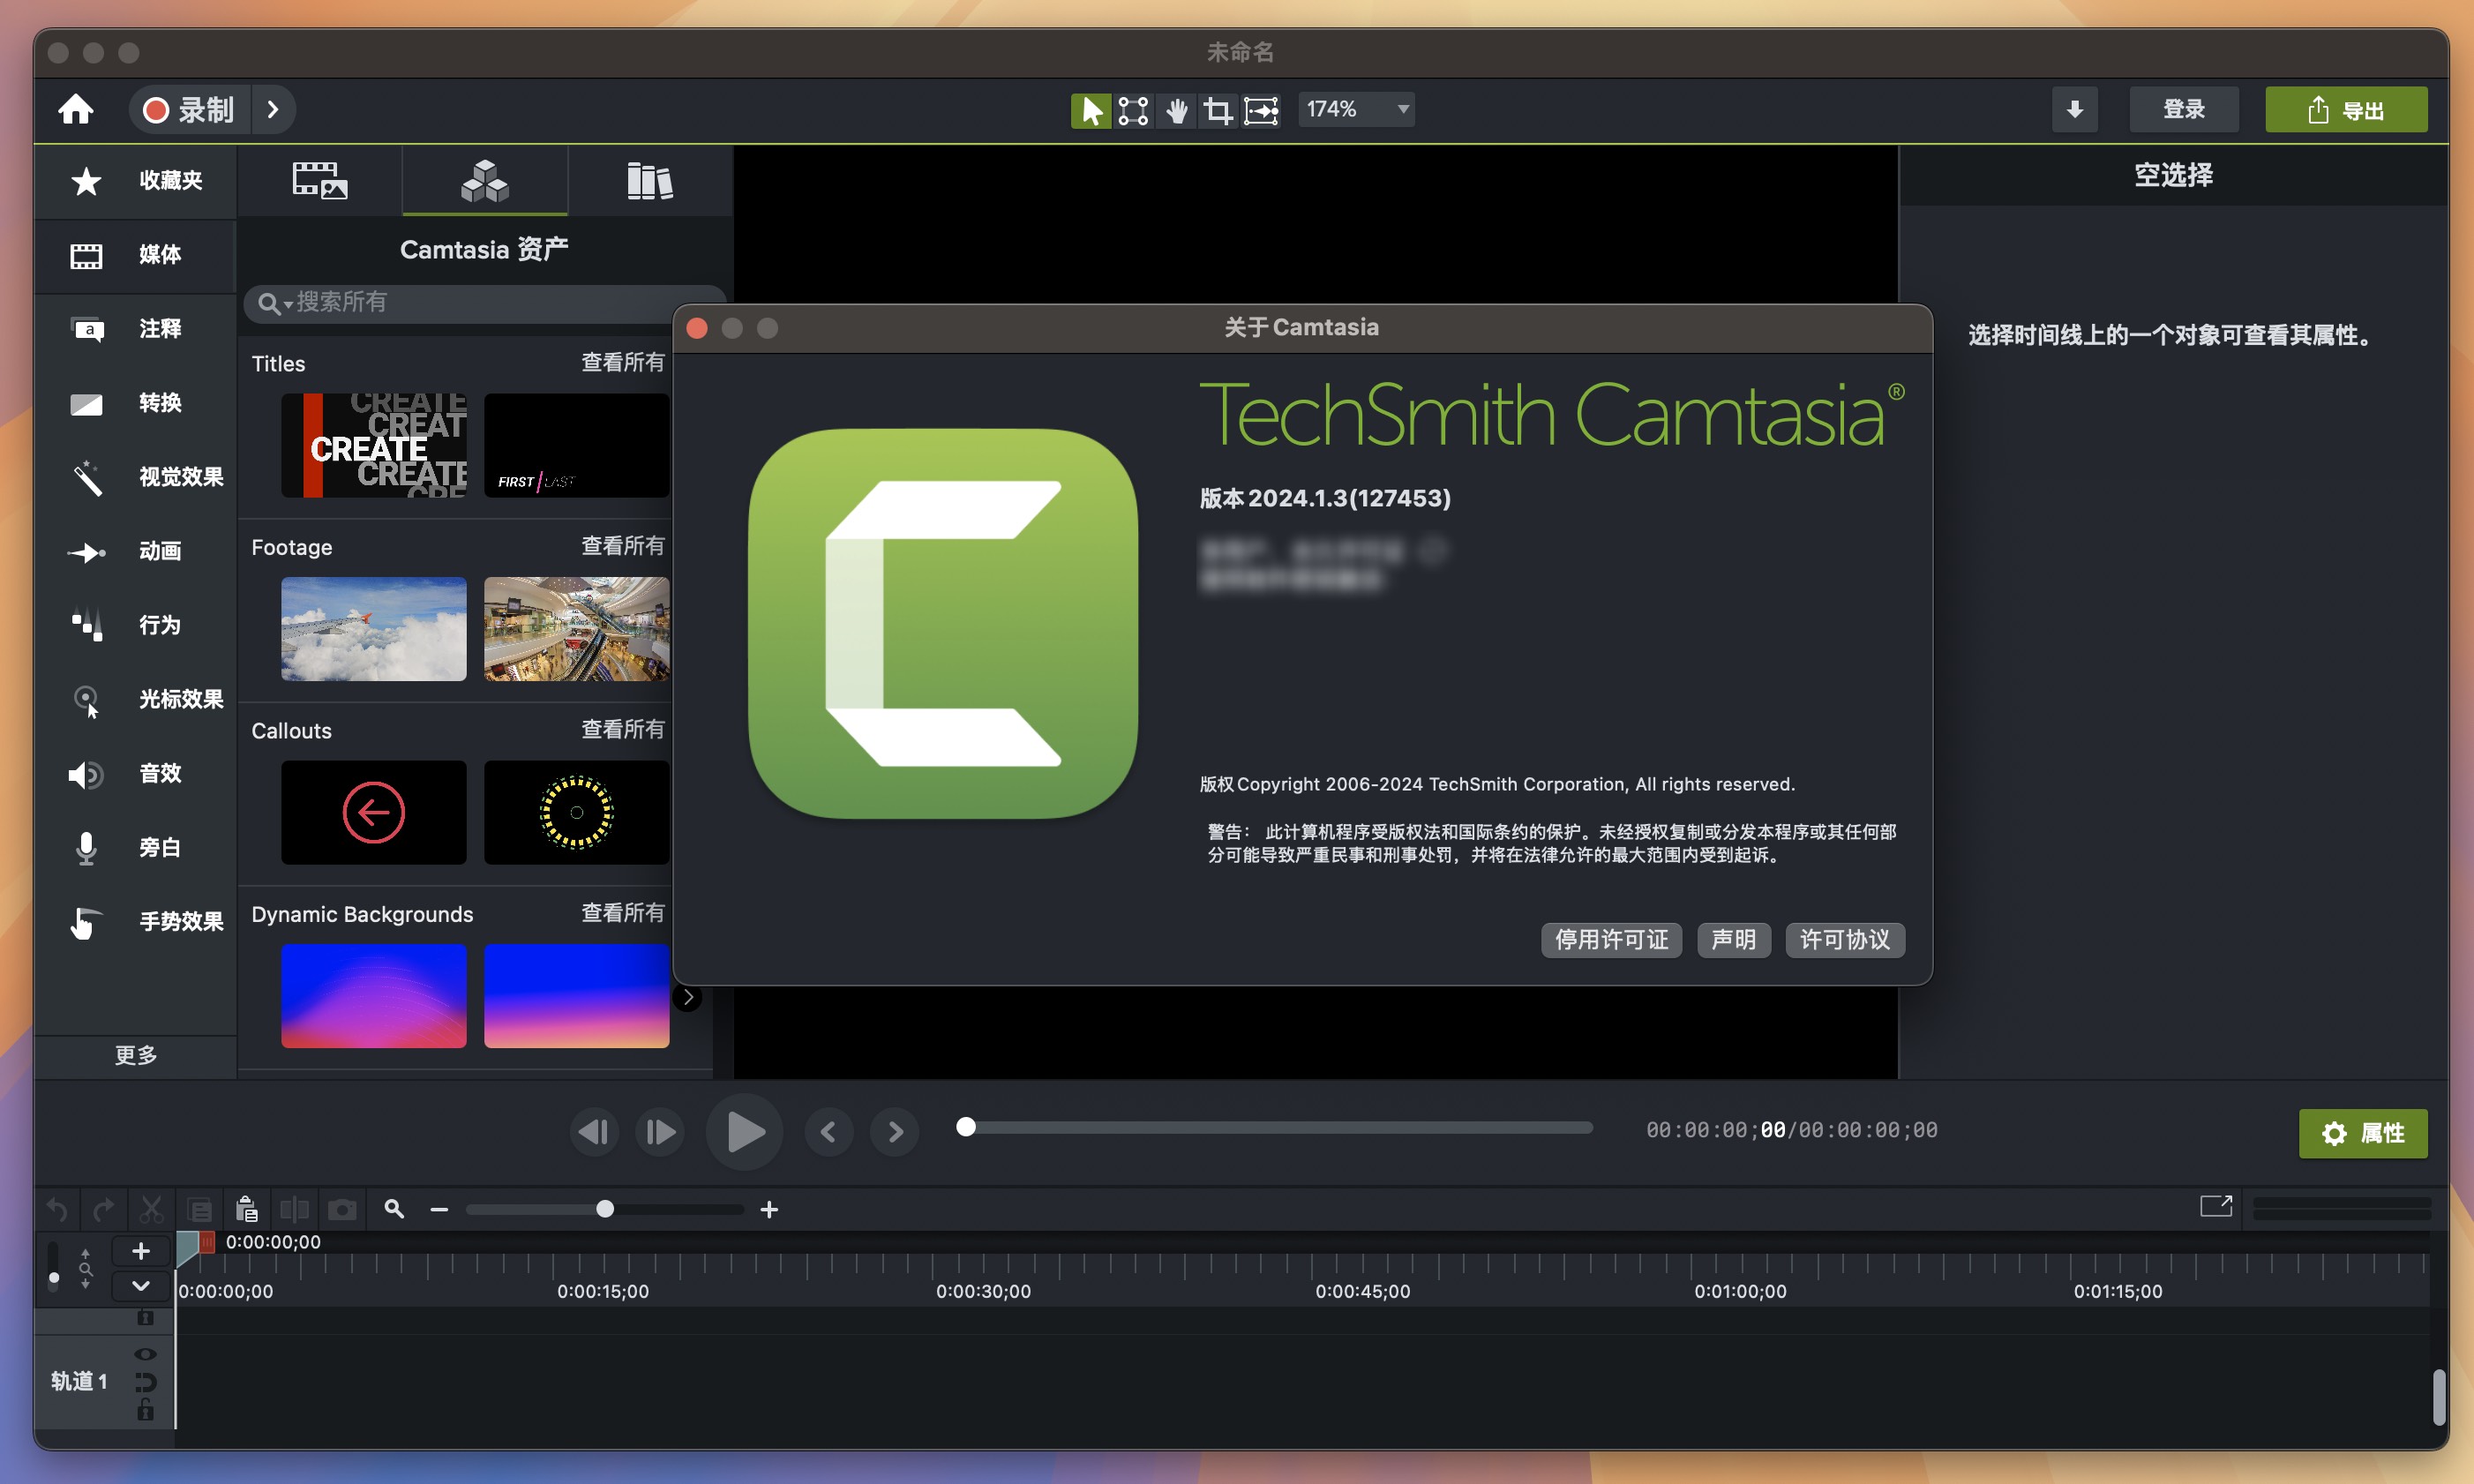This screenshot has width=2474, height=1484.
Task: Toggle 轨道 1 eye visibility icon
Action: [x=145, y=1354]
